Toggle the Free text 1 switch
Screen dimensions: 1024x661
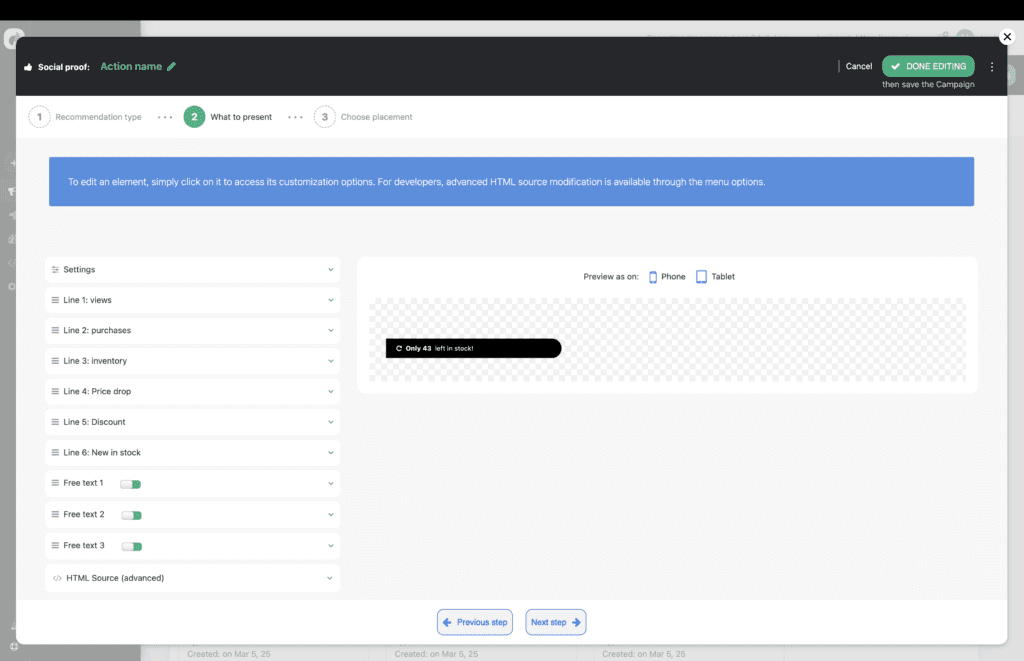coord(130,484)
